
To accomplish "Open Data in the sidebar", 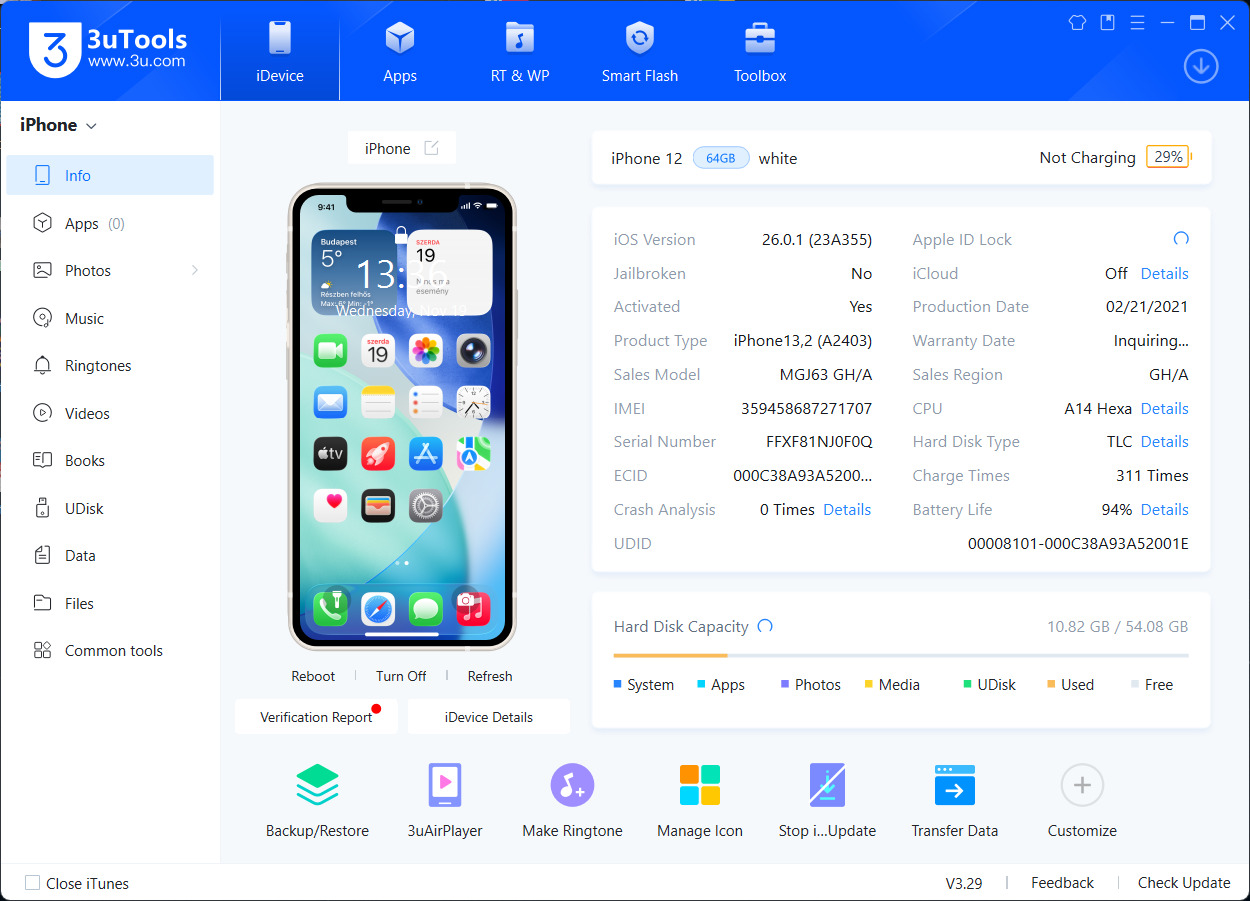I will (x=110, y=555).
